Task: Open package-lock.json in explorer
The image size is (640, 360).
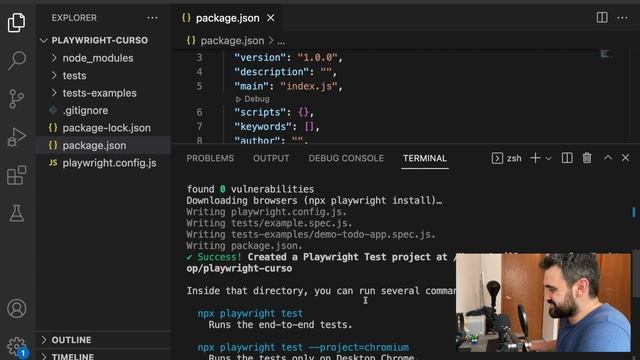Action: (x=107, y=128)
